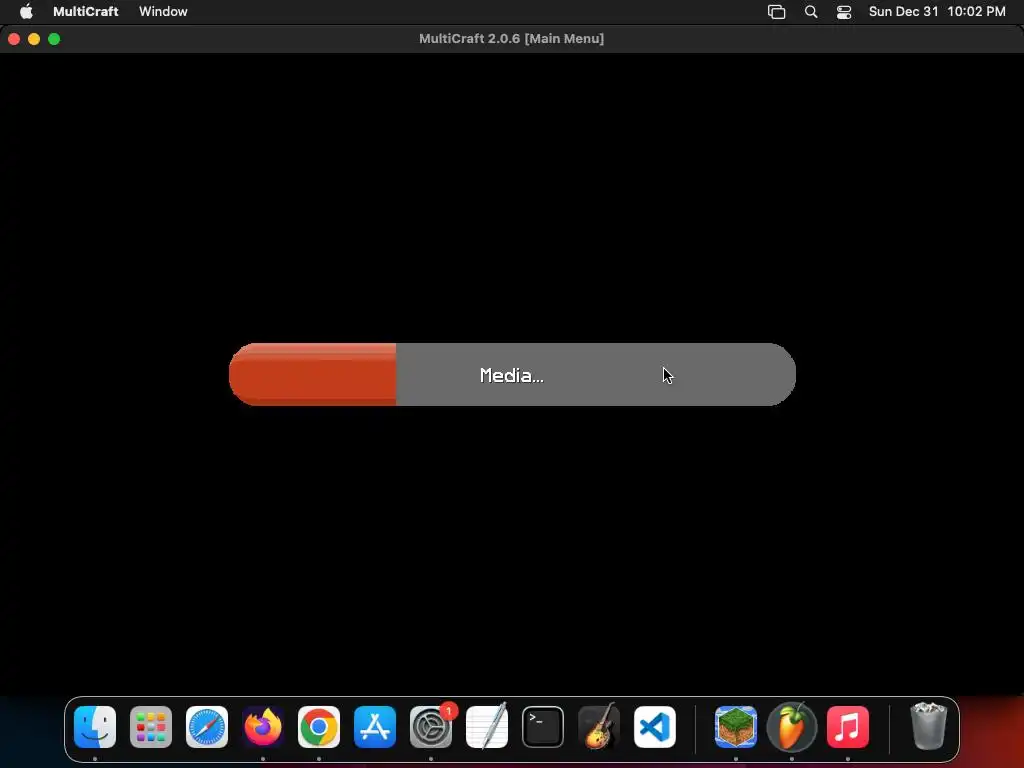
Task: Open the Window menu
Action: click(x=163, y=11)
